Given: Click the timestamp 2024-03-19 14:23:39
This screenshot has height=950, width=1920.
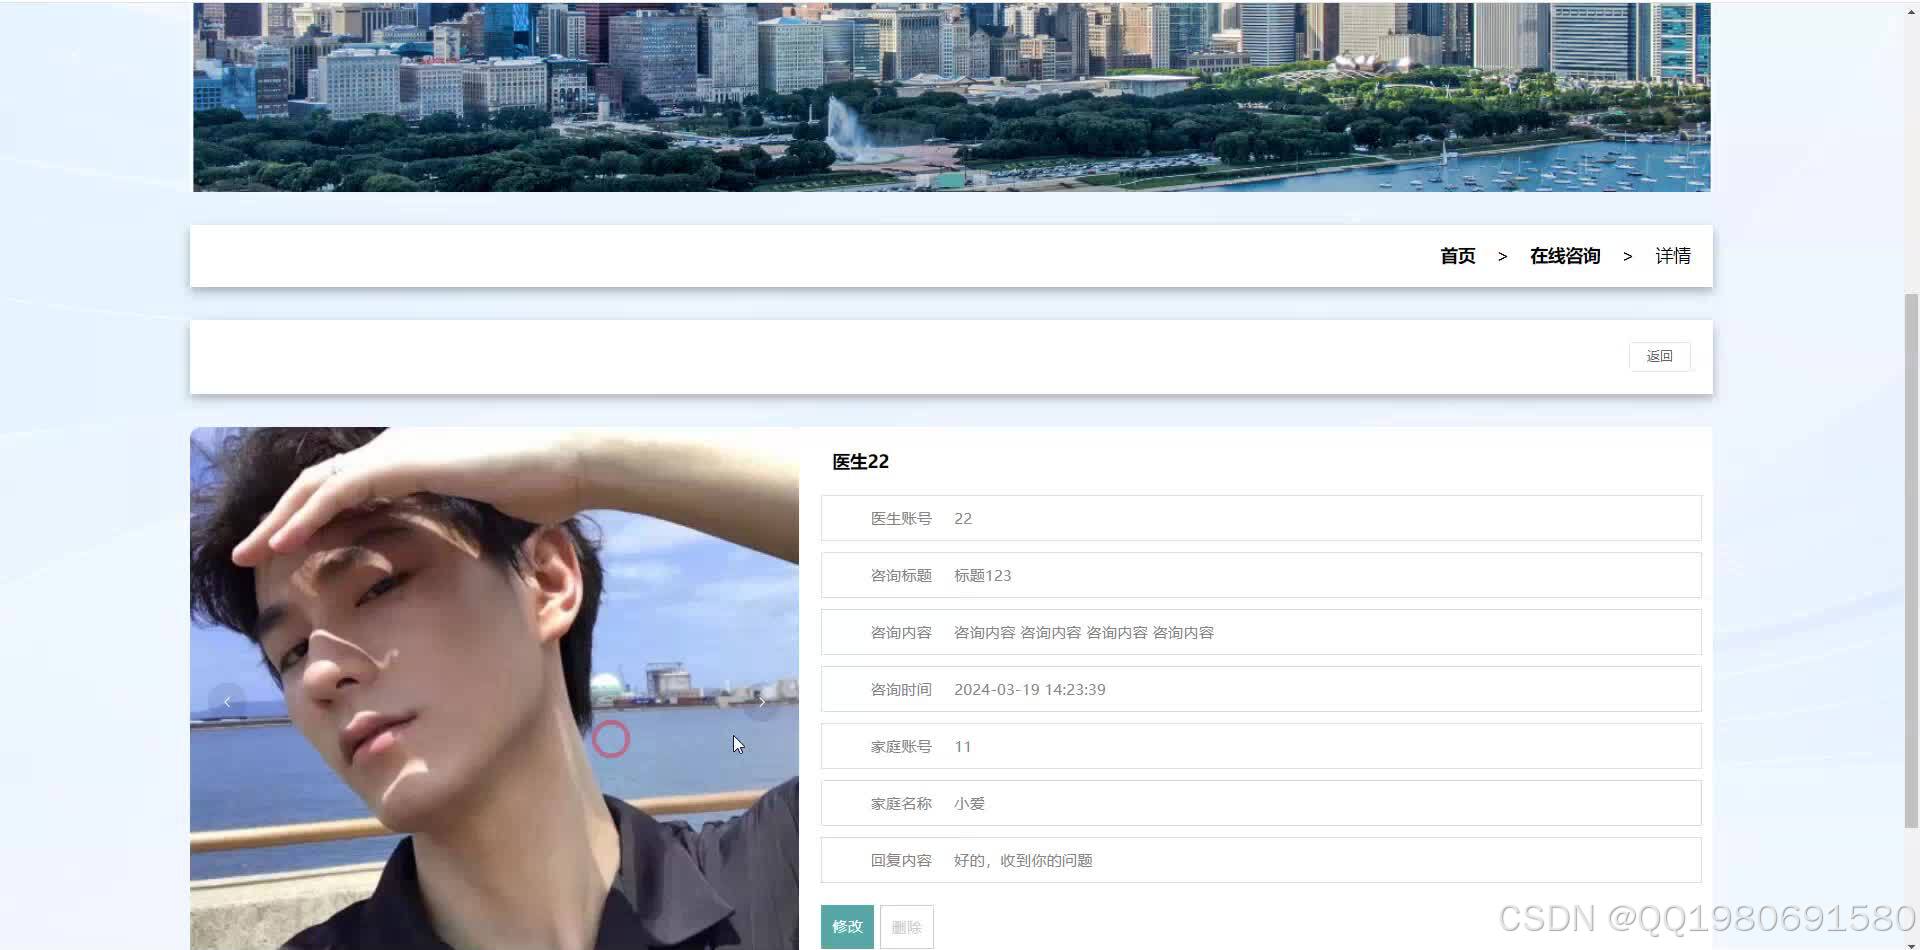Looking at the screenshot, I should 1030,689.
